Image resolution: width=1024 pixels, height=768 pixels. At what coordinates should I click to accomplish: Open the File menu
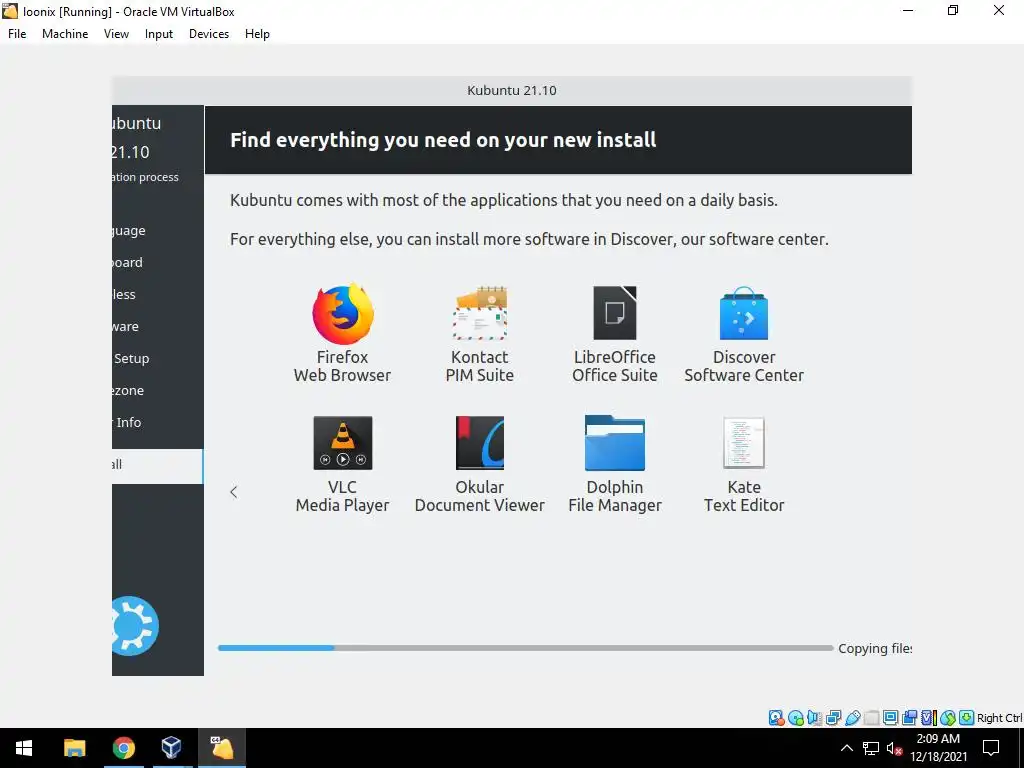click(x=17, y=34)
